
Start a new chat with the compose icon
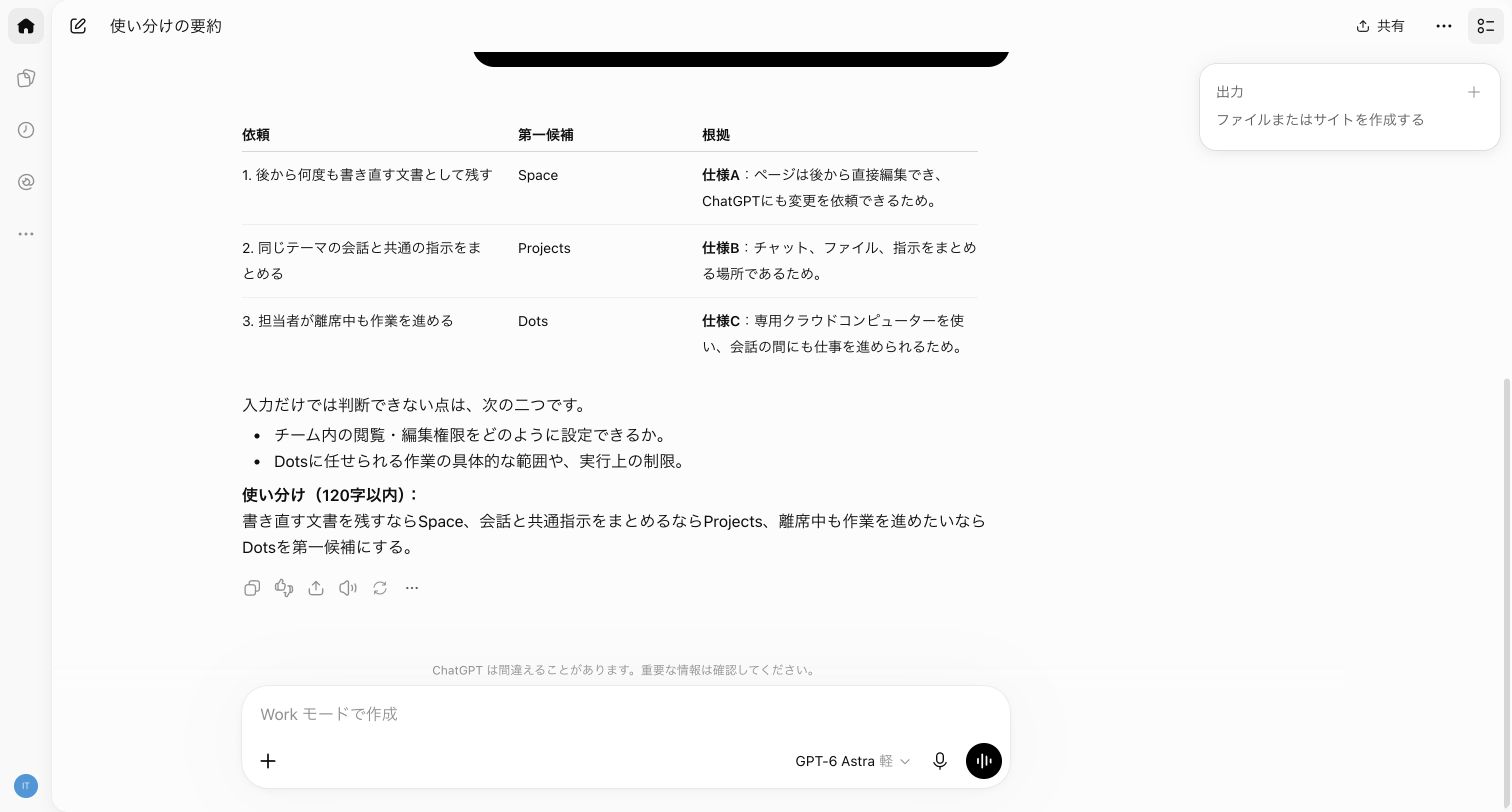(x=78, y=26)
